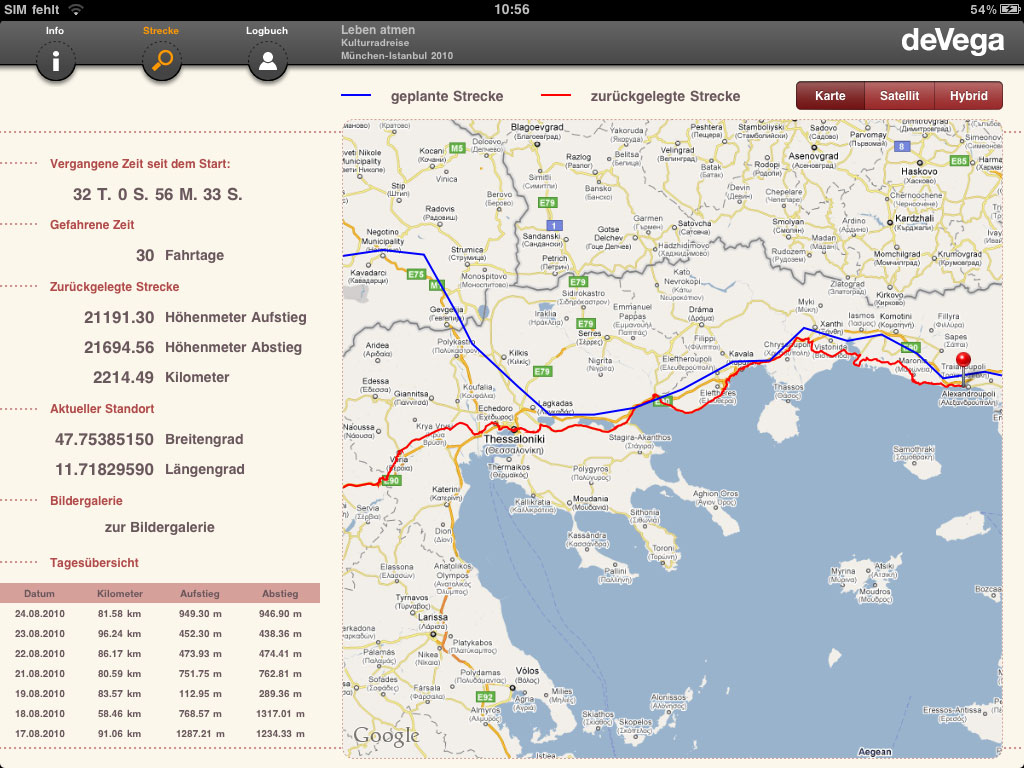Tap Kavala on the map

[741, 353]
